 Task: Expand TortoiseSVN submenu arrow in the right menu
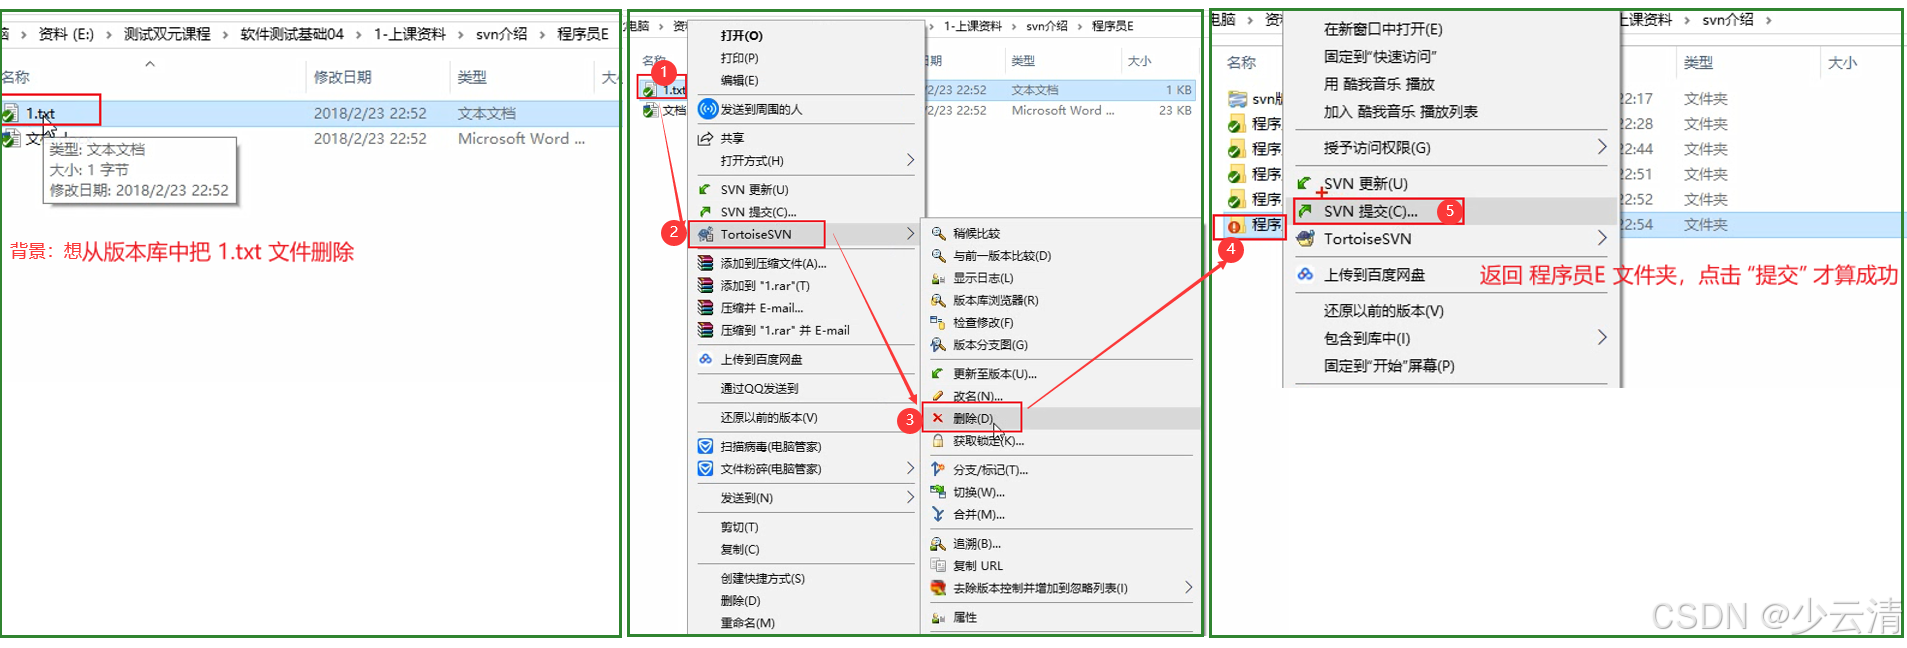click(x=1602, y=238)
